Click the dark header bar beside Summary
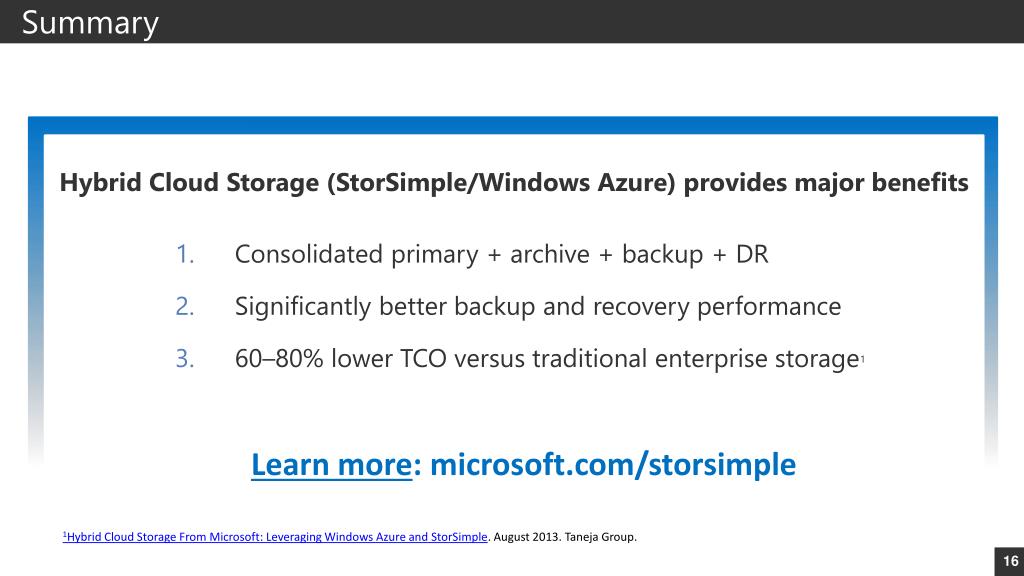Viewport: 1024px width, 576px height. tap(588, 22)
